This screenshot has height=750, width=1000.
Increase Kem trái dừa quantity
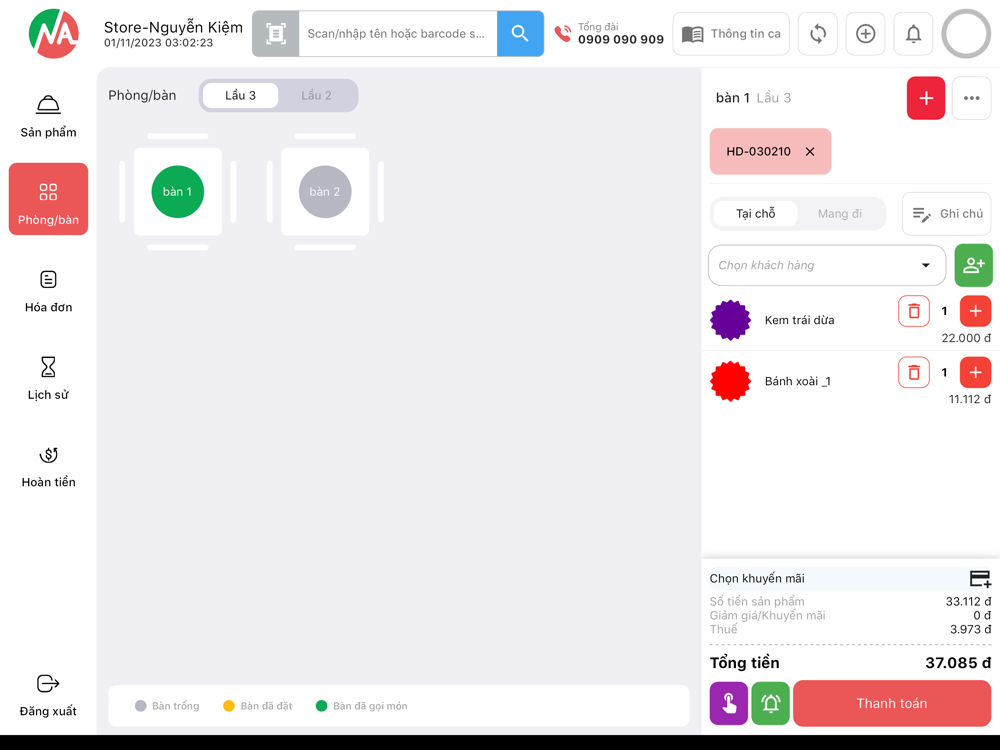coord(975,311)
